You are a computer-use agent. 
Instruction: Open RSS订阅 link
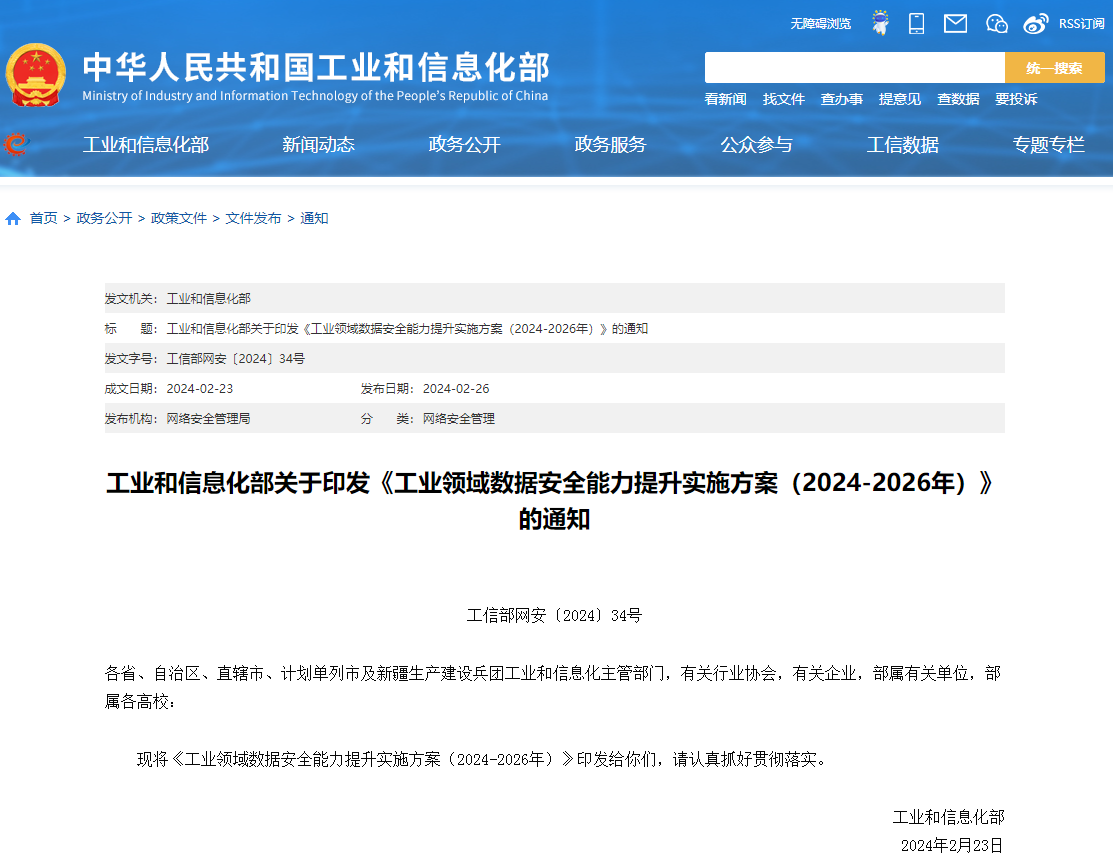(1081, 24)
